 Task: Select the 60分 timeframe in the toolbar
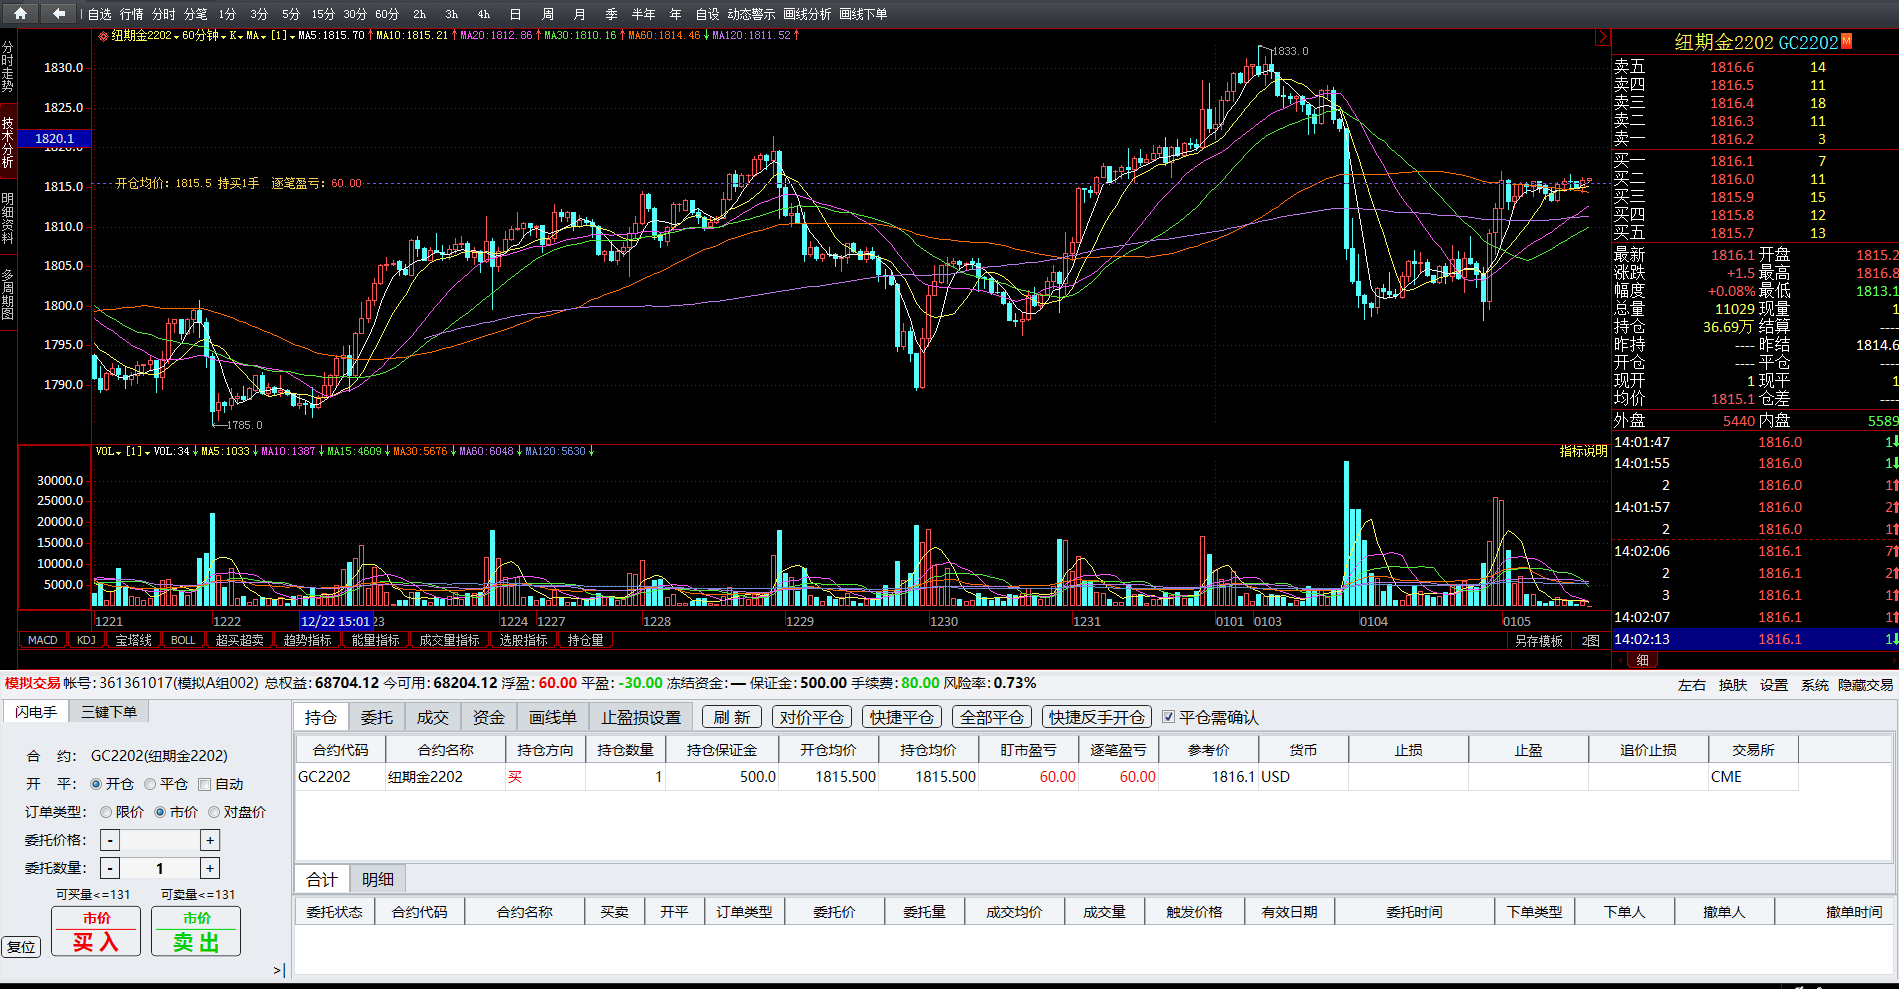click(387, 14)
